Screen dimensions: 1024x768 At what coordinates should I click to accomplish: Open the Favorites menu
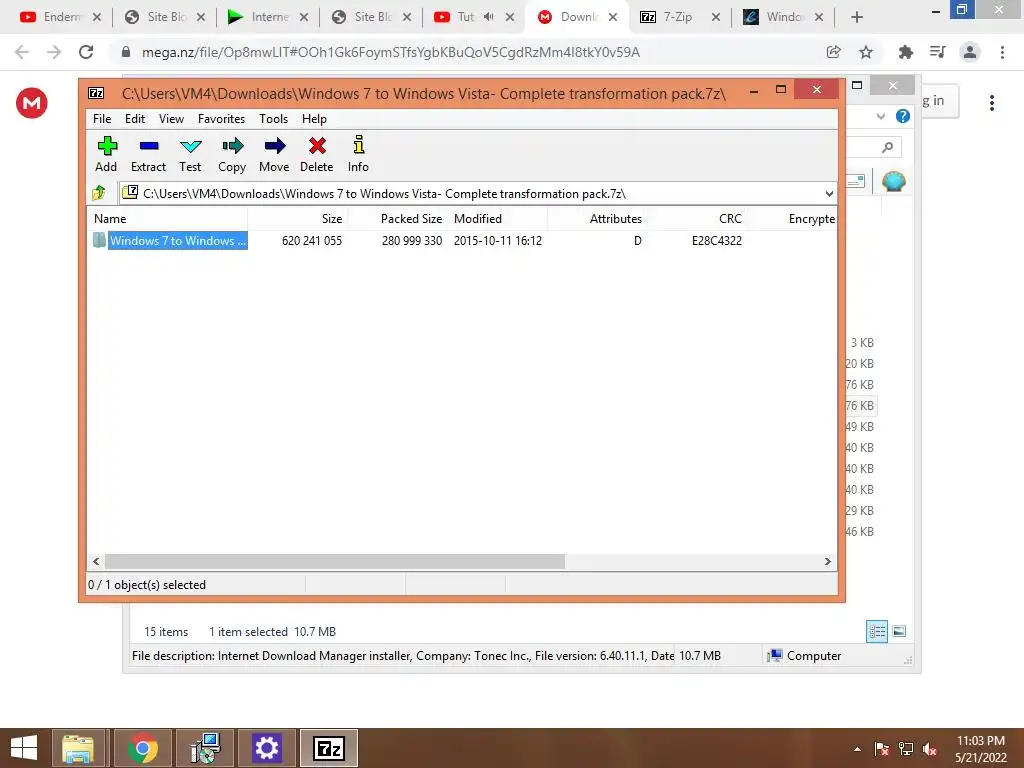pos(221,119)
